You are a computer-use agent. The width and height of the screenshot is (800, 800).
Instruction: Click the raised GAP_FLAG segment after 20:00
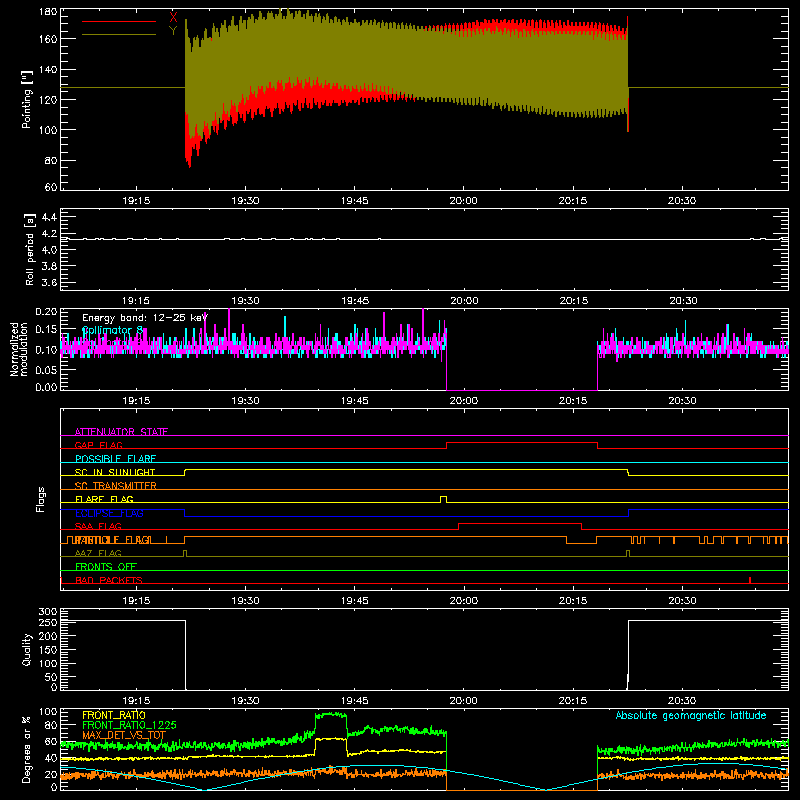(x=522, y=443)
